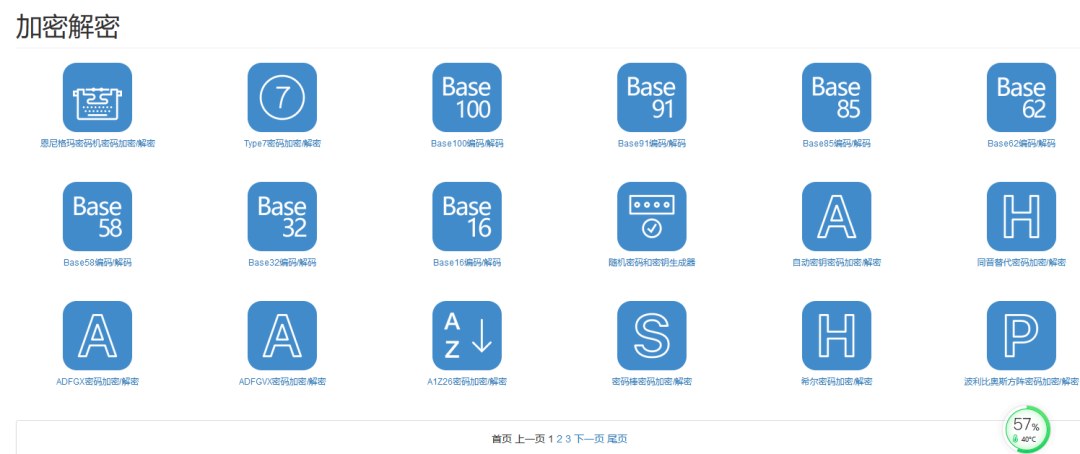The image size is (1080, 454).
Task: Go to pagination page 3
Action: (x=568, y=439)
